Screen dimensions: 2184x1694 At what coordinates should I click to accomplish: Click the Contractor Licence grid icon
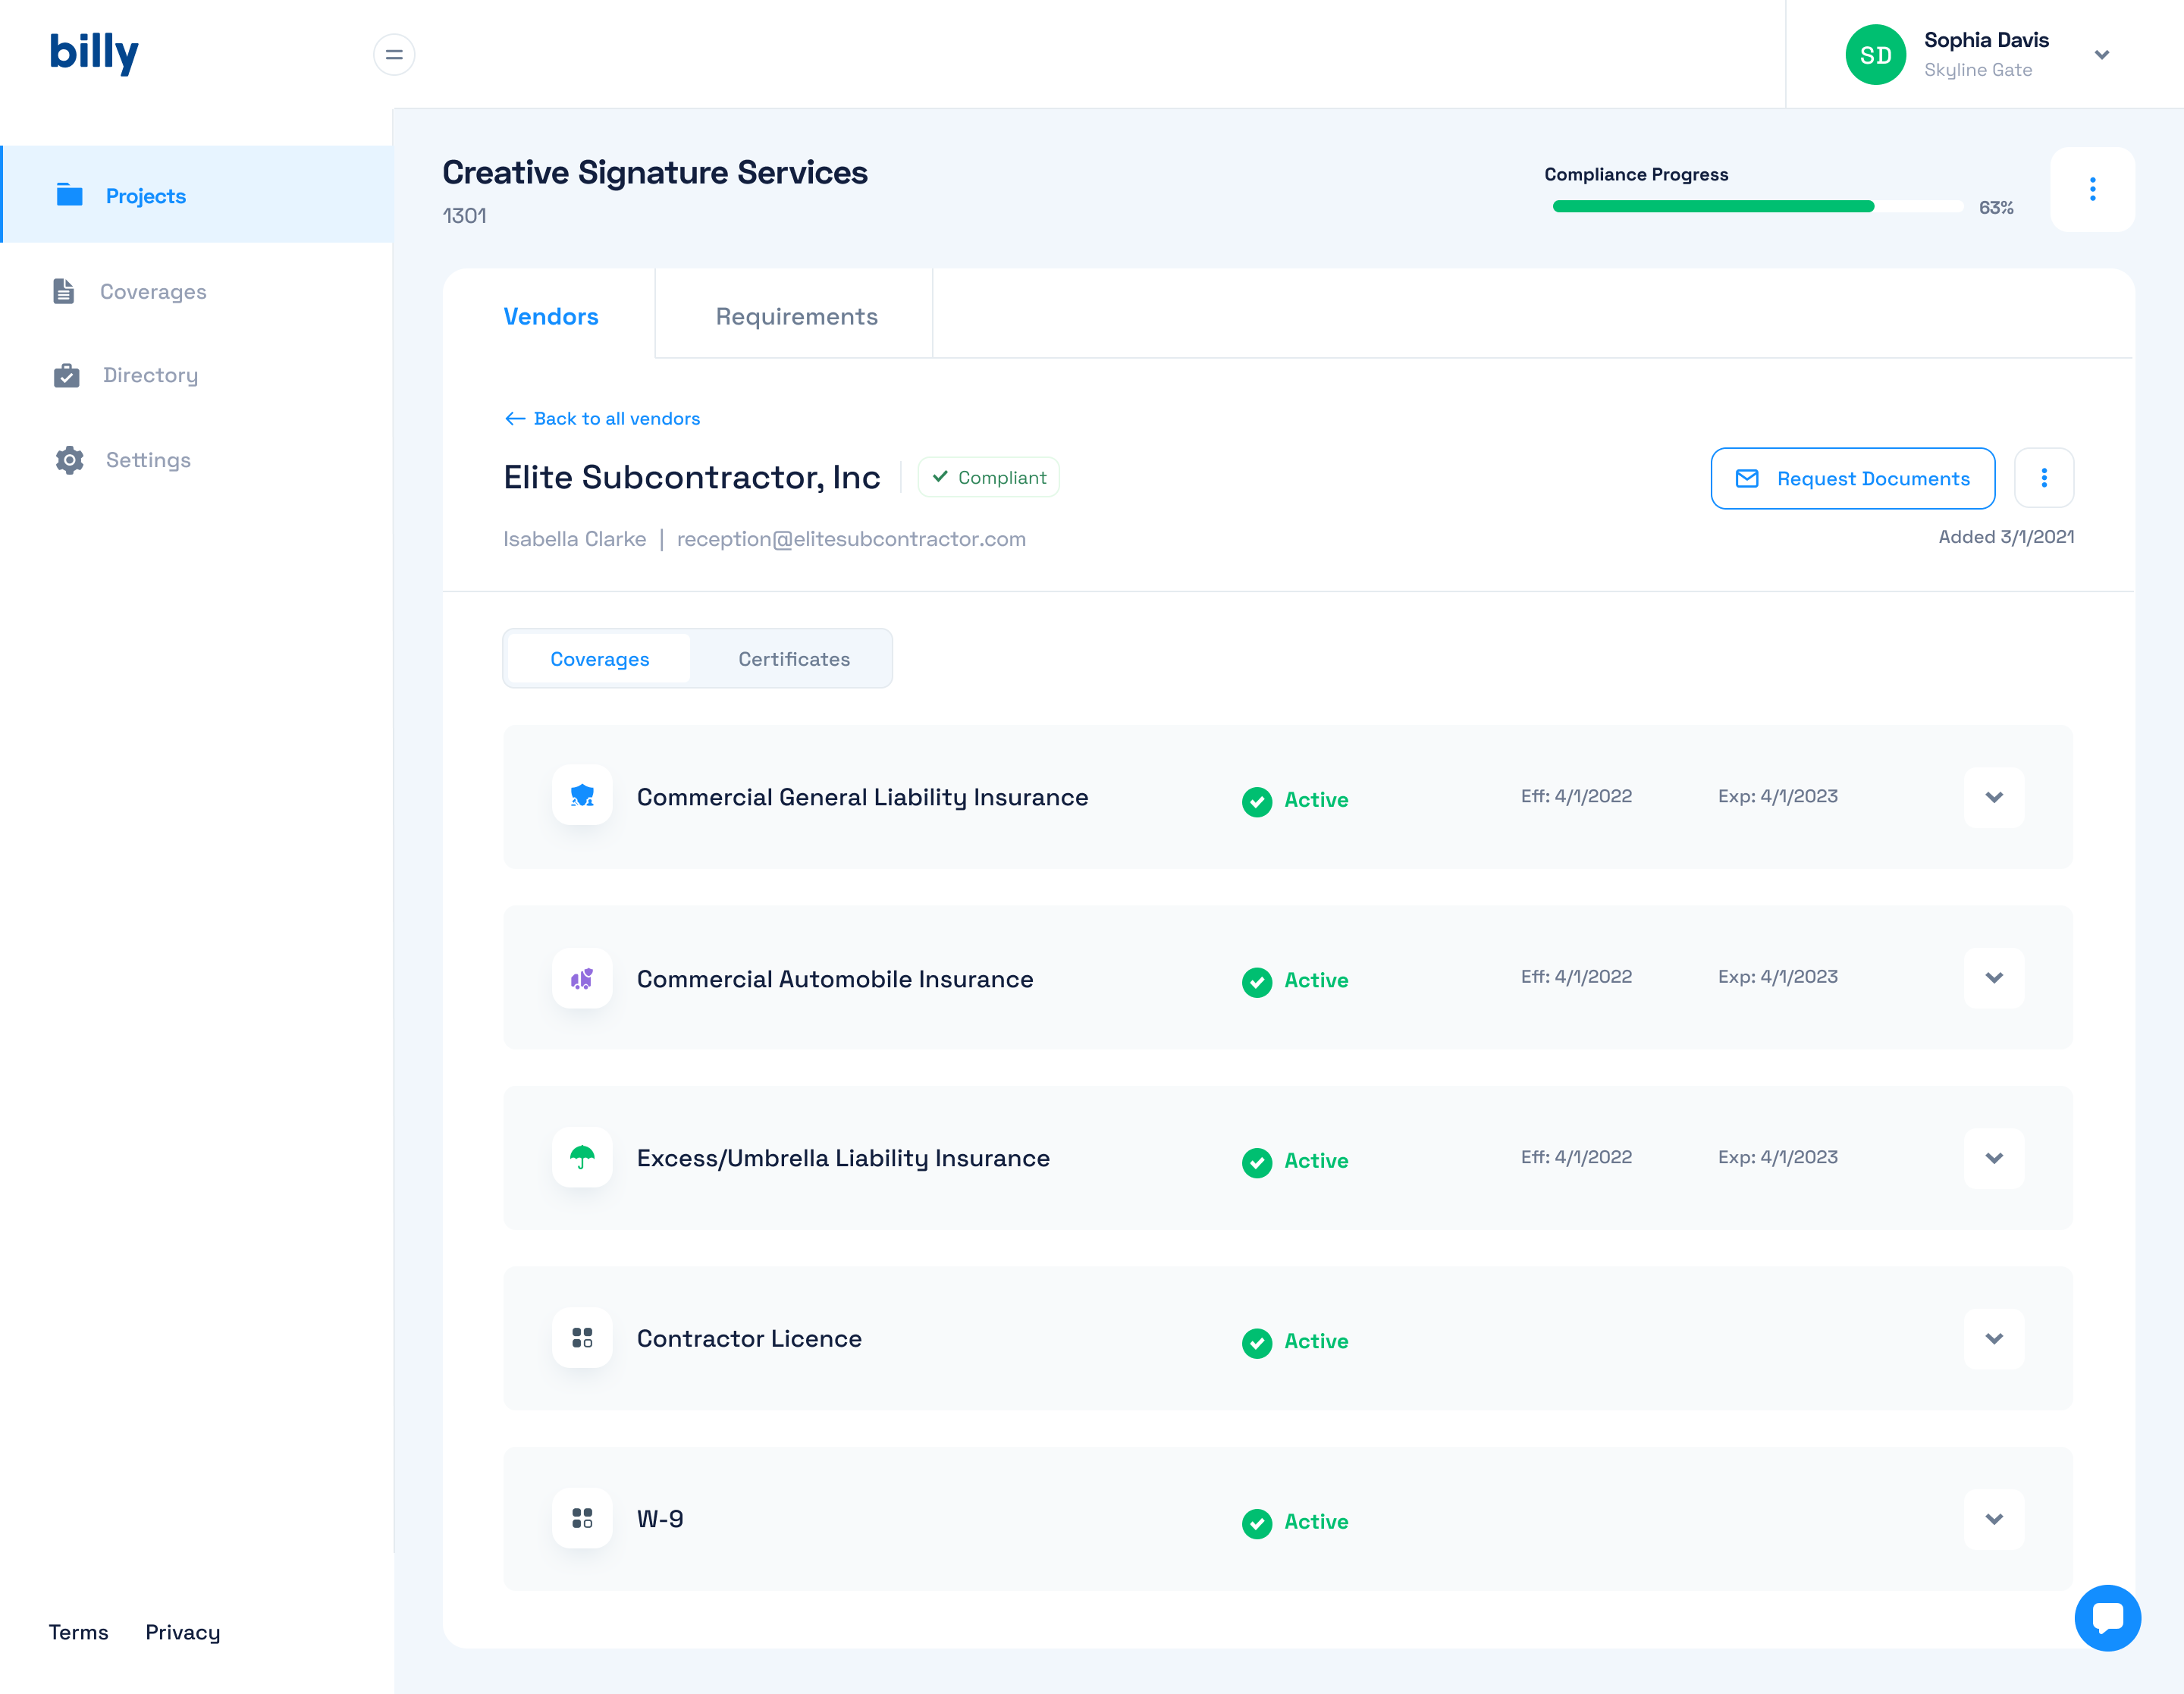(582, 1338)
